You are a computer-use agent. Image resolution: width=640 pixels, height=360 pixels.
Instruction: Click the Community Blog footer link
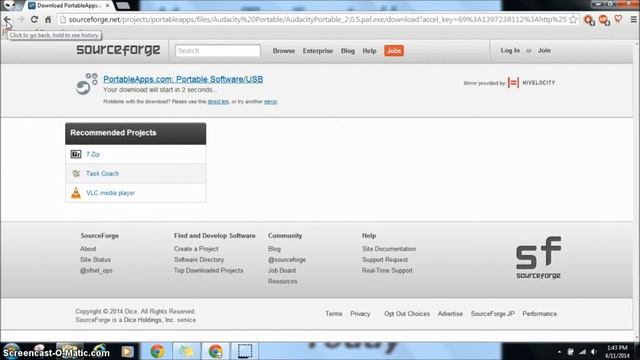(x=274, y=249)
